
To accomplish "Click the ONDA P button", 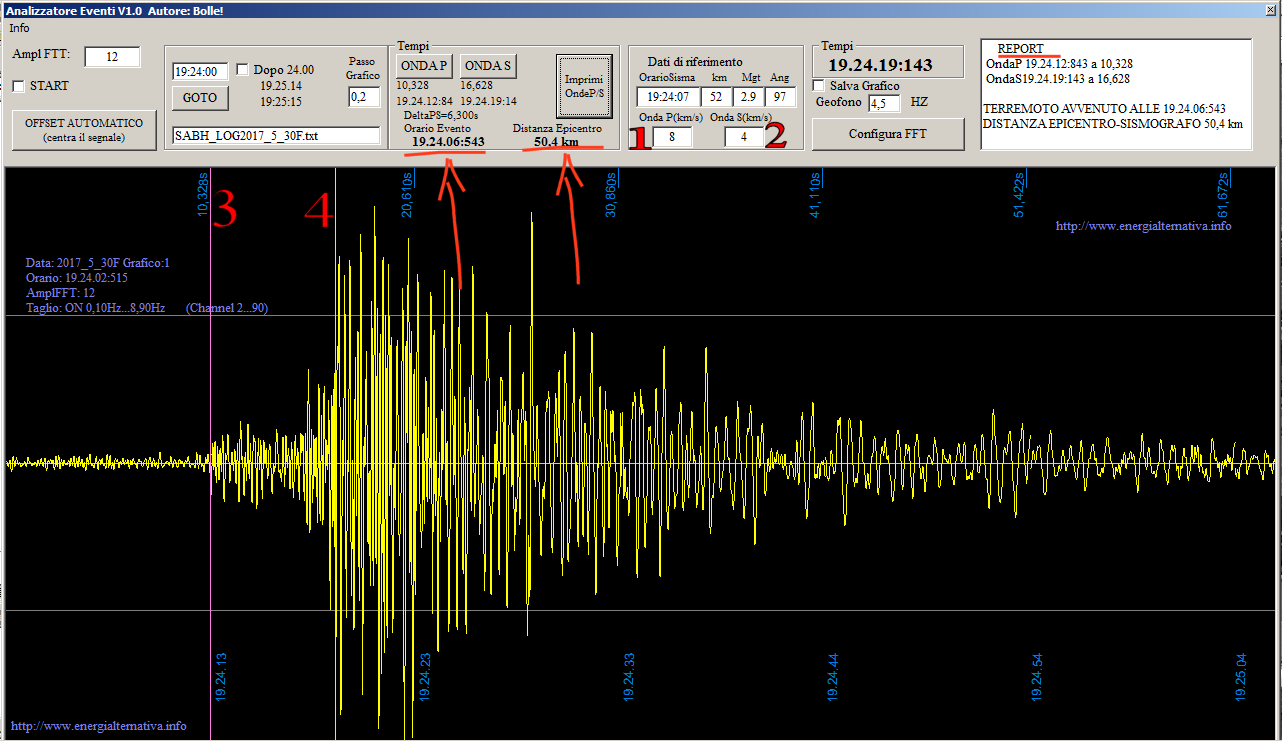I will click(424, 66).
